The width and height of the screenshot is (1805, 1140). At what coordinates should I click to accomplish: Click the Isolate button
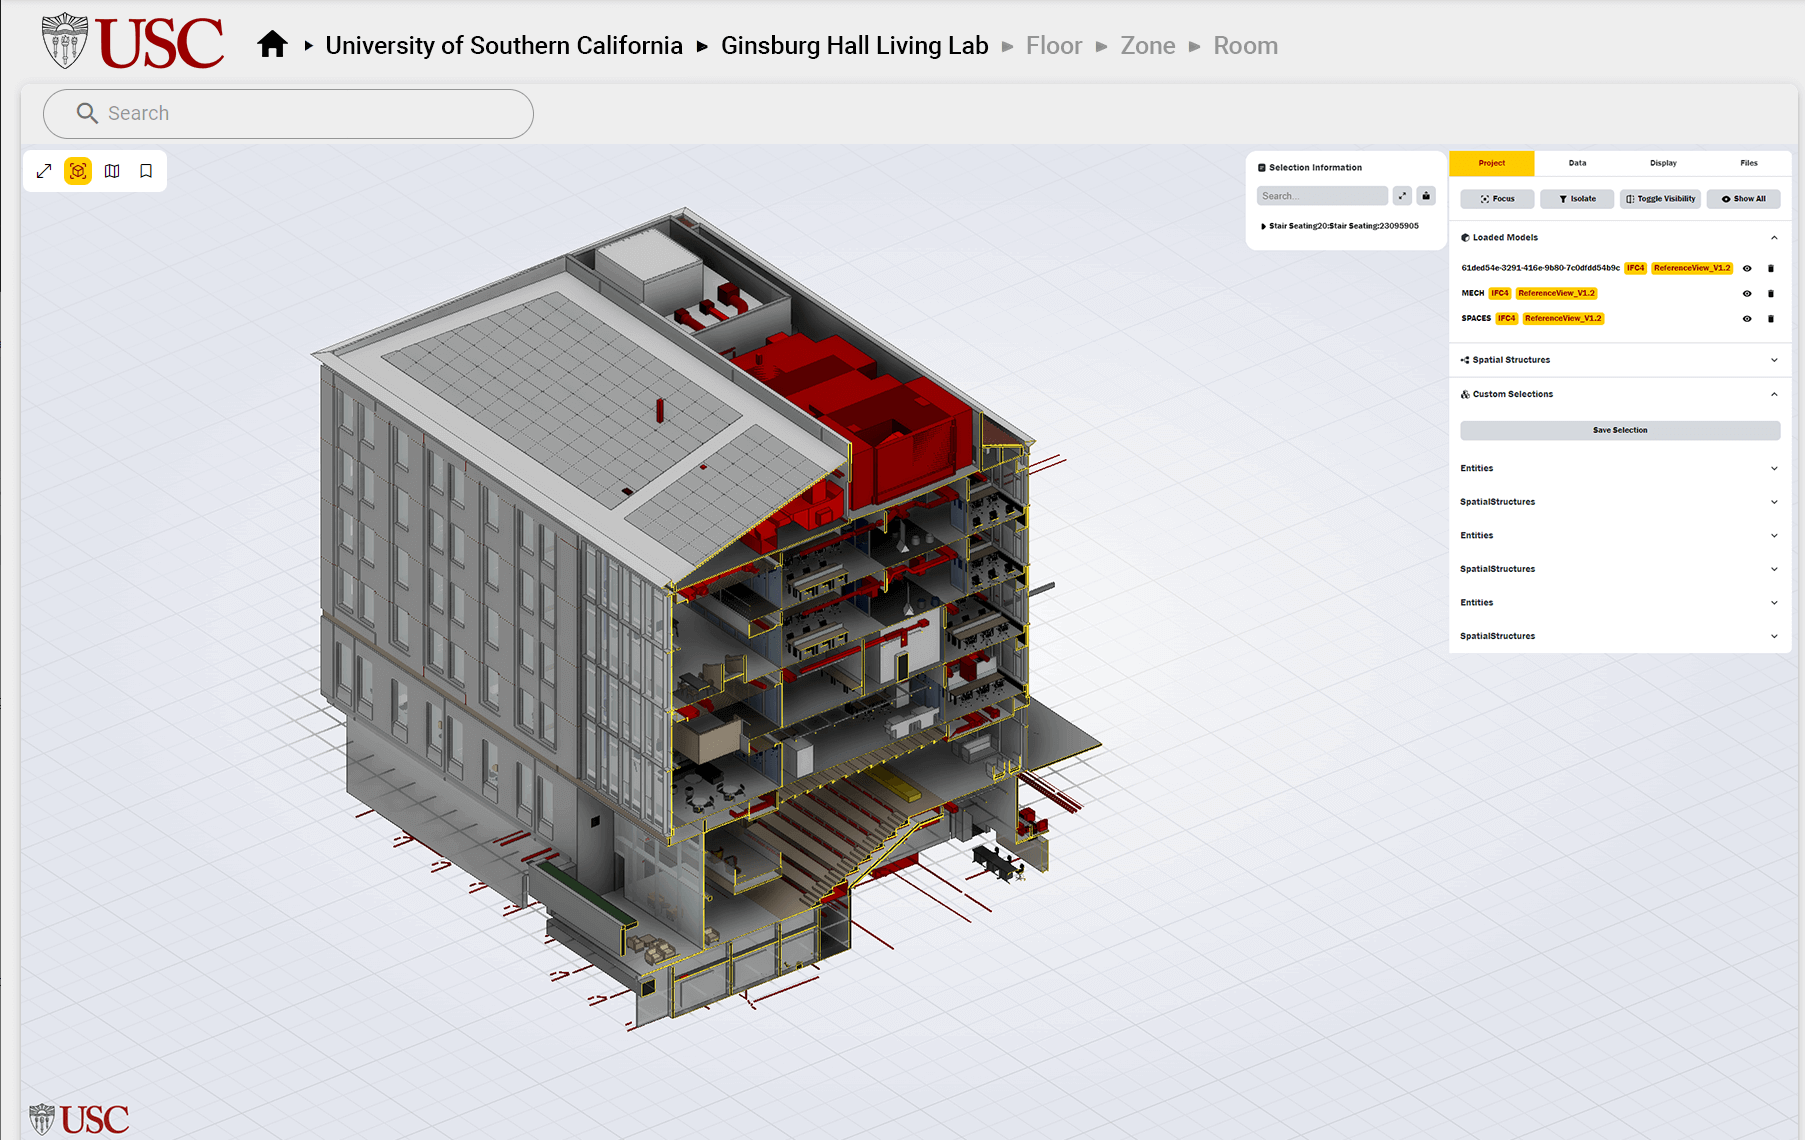[1577, 199]
